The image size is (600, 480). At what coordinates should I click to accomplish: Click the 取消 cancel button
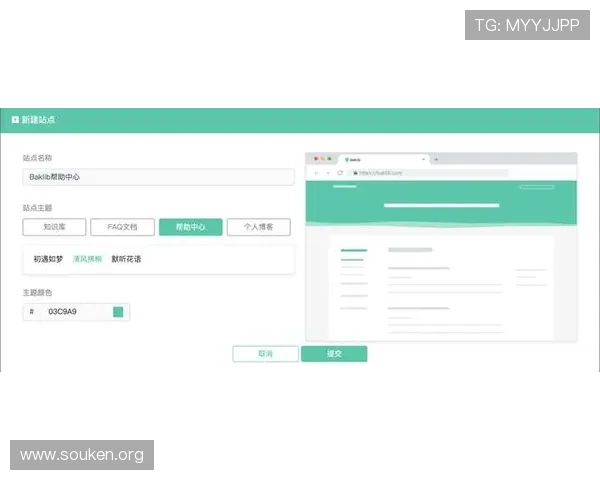click(x=265, y=354)
